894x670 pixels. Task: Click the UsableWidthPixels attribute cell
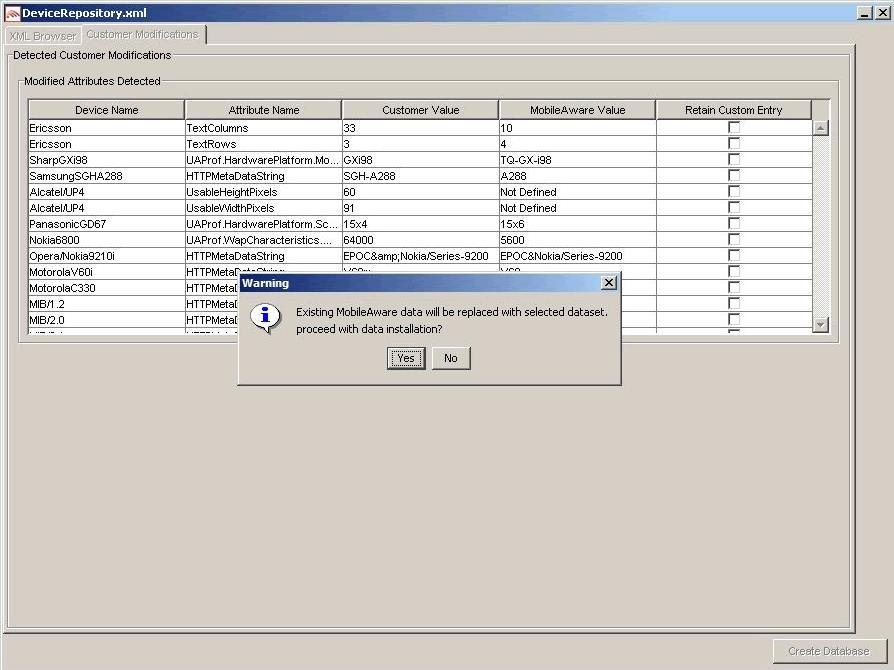263,208
